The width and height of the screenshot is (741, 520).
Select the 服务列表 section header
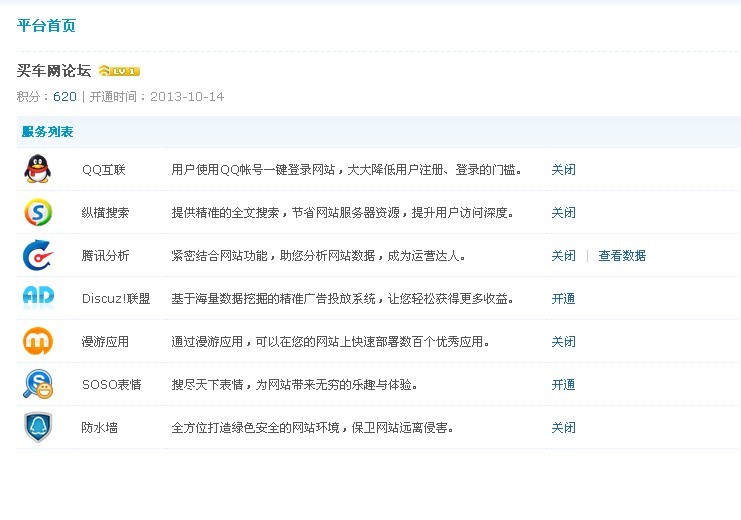pyautogui.click(x=47, y=132)
